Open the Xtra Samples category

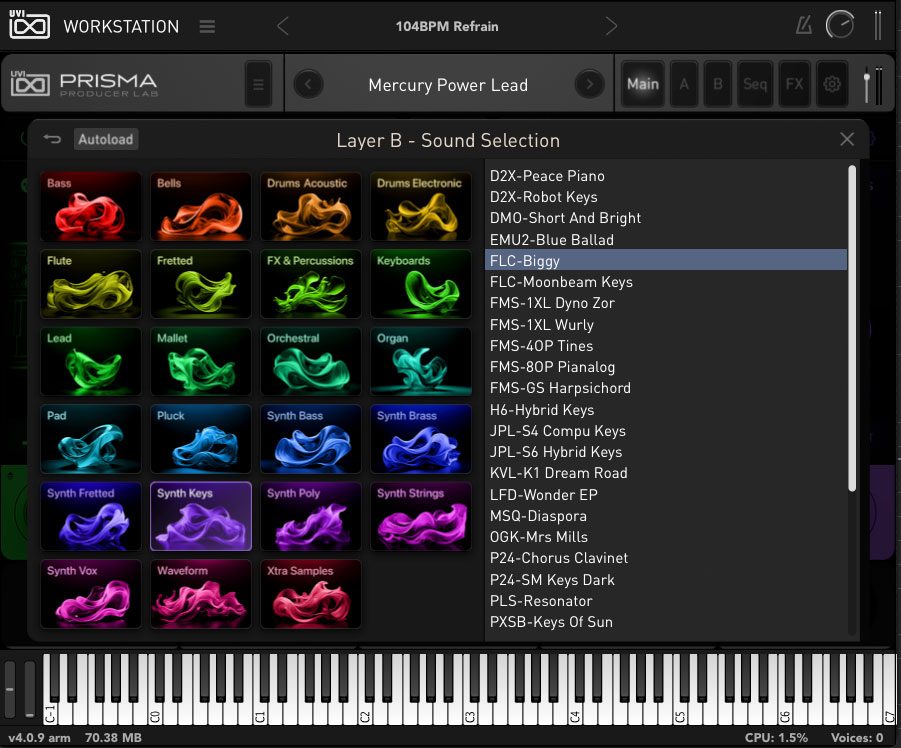[311, 594]
